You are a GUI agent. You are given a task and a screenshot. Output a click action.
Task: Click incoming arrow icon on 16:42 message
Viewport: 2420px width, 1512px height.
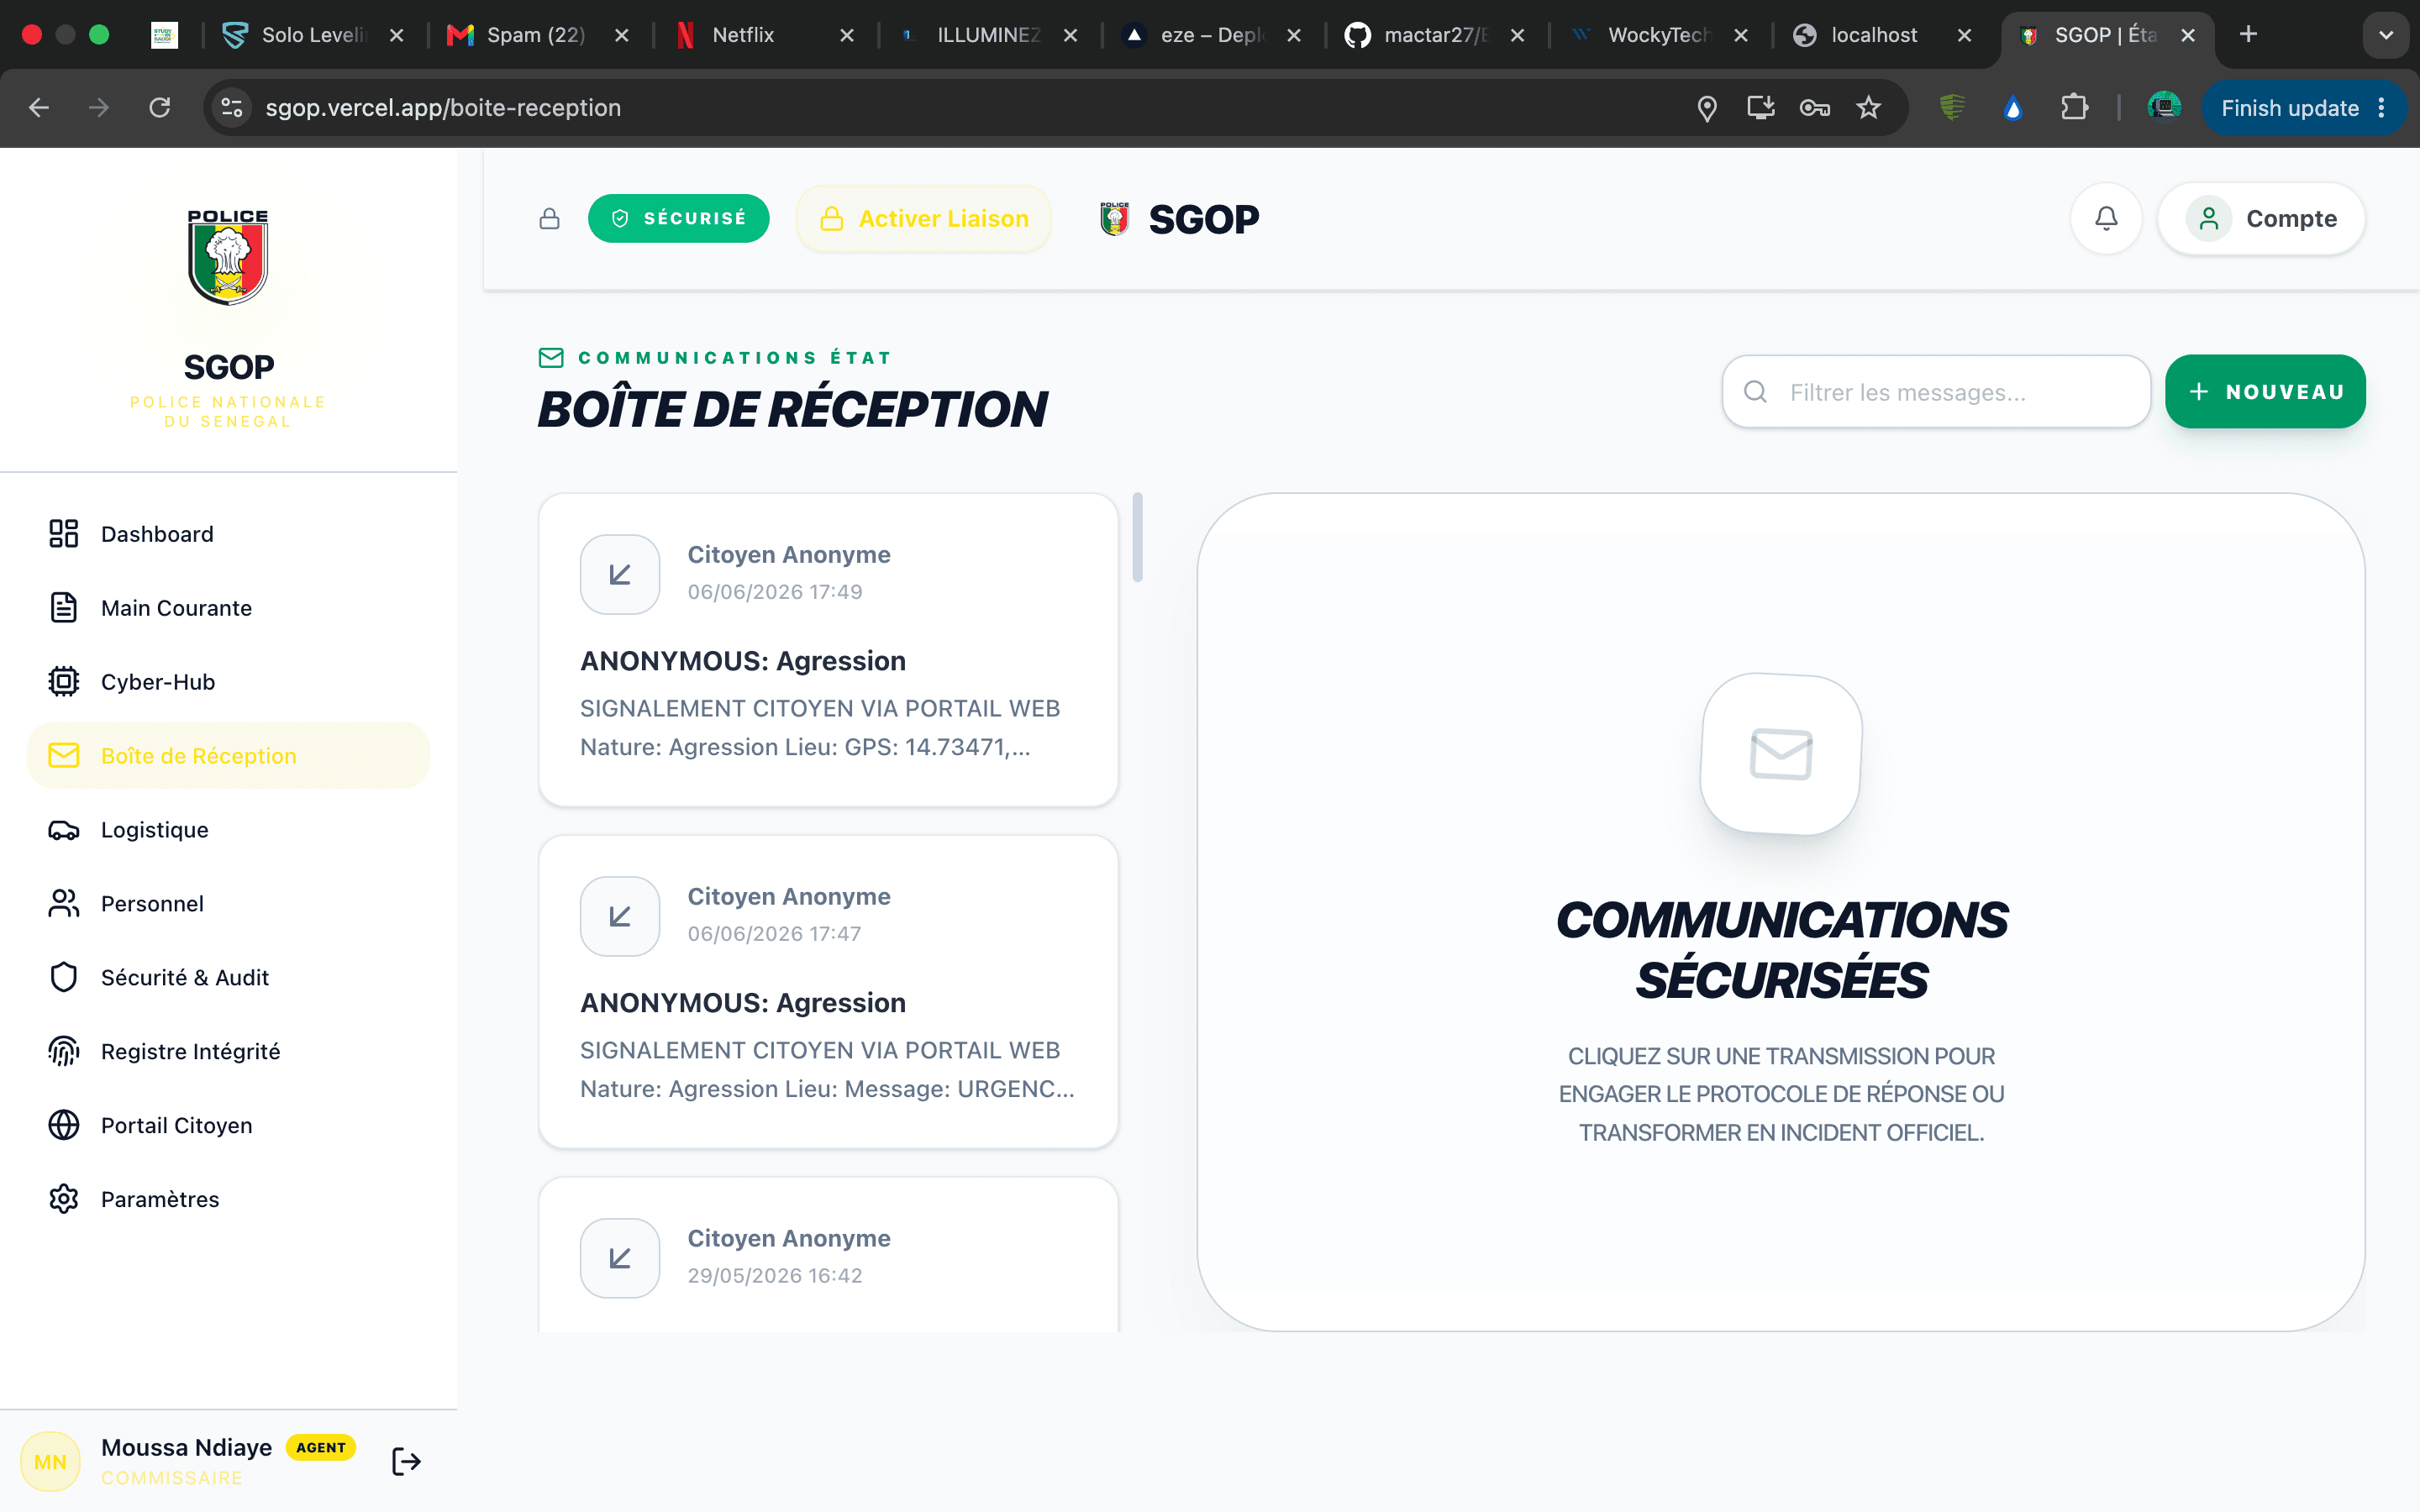620,1258
